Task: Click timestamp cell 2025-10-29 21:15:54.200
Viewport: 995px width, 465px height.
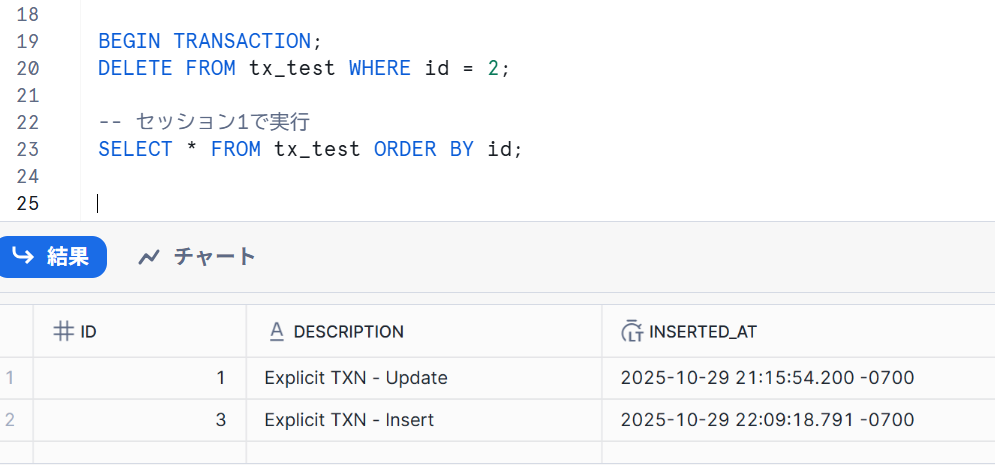Action: tap(767, 378)
